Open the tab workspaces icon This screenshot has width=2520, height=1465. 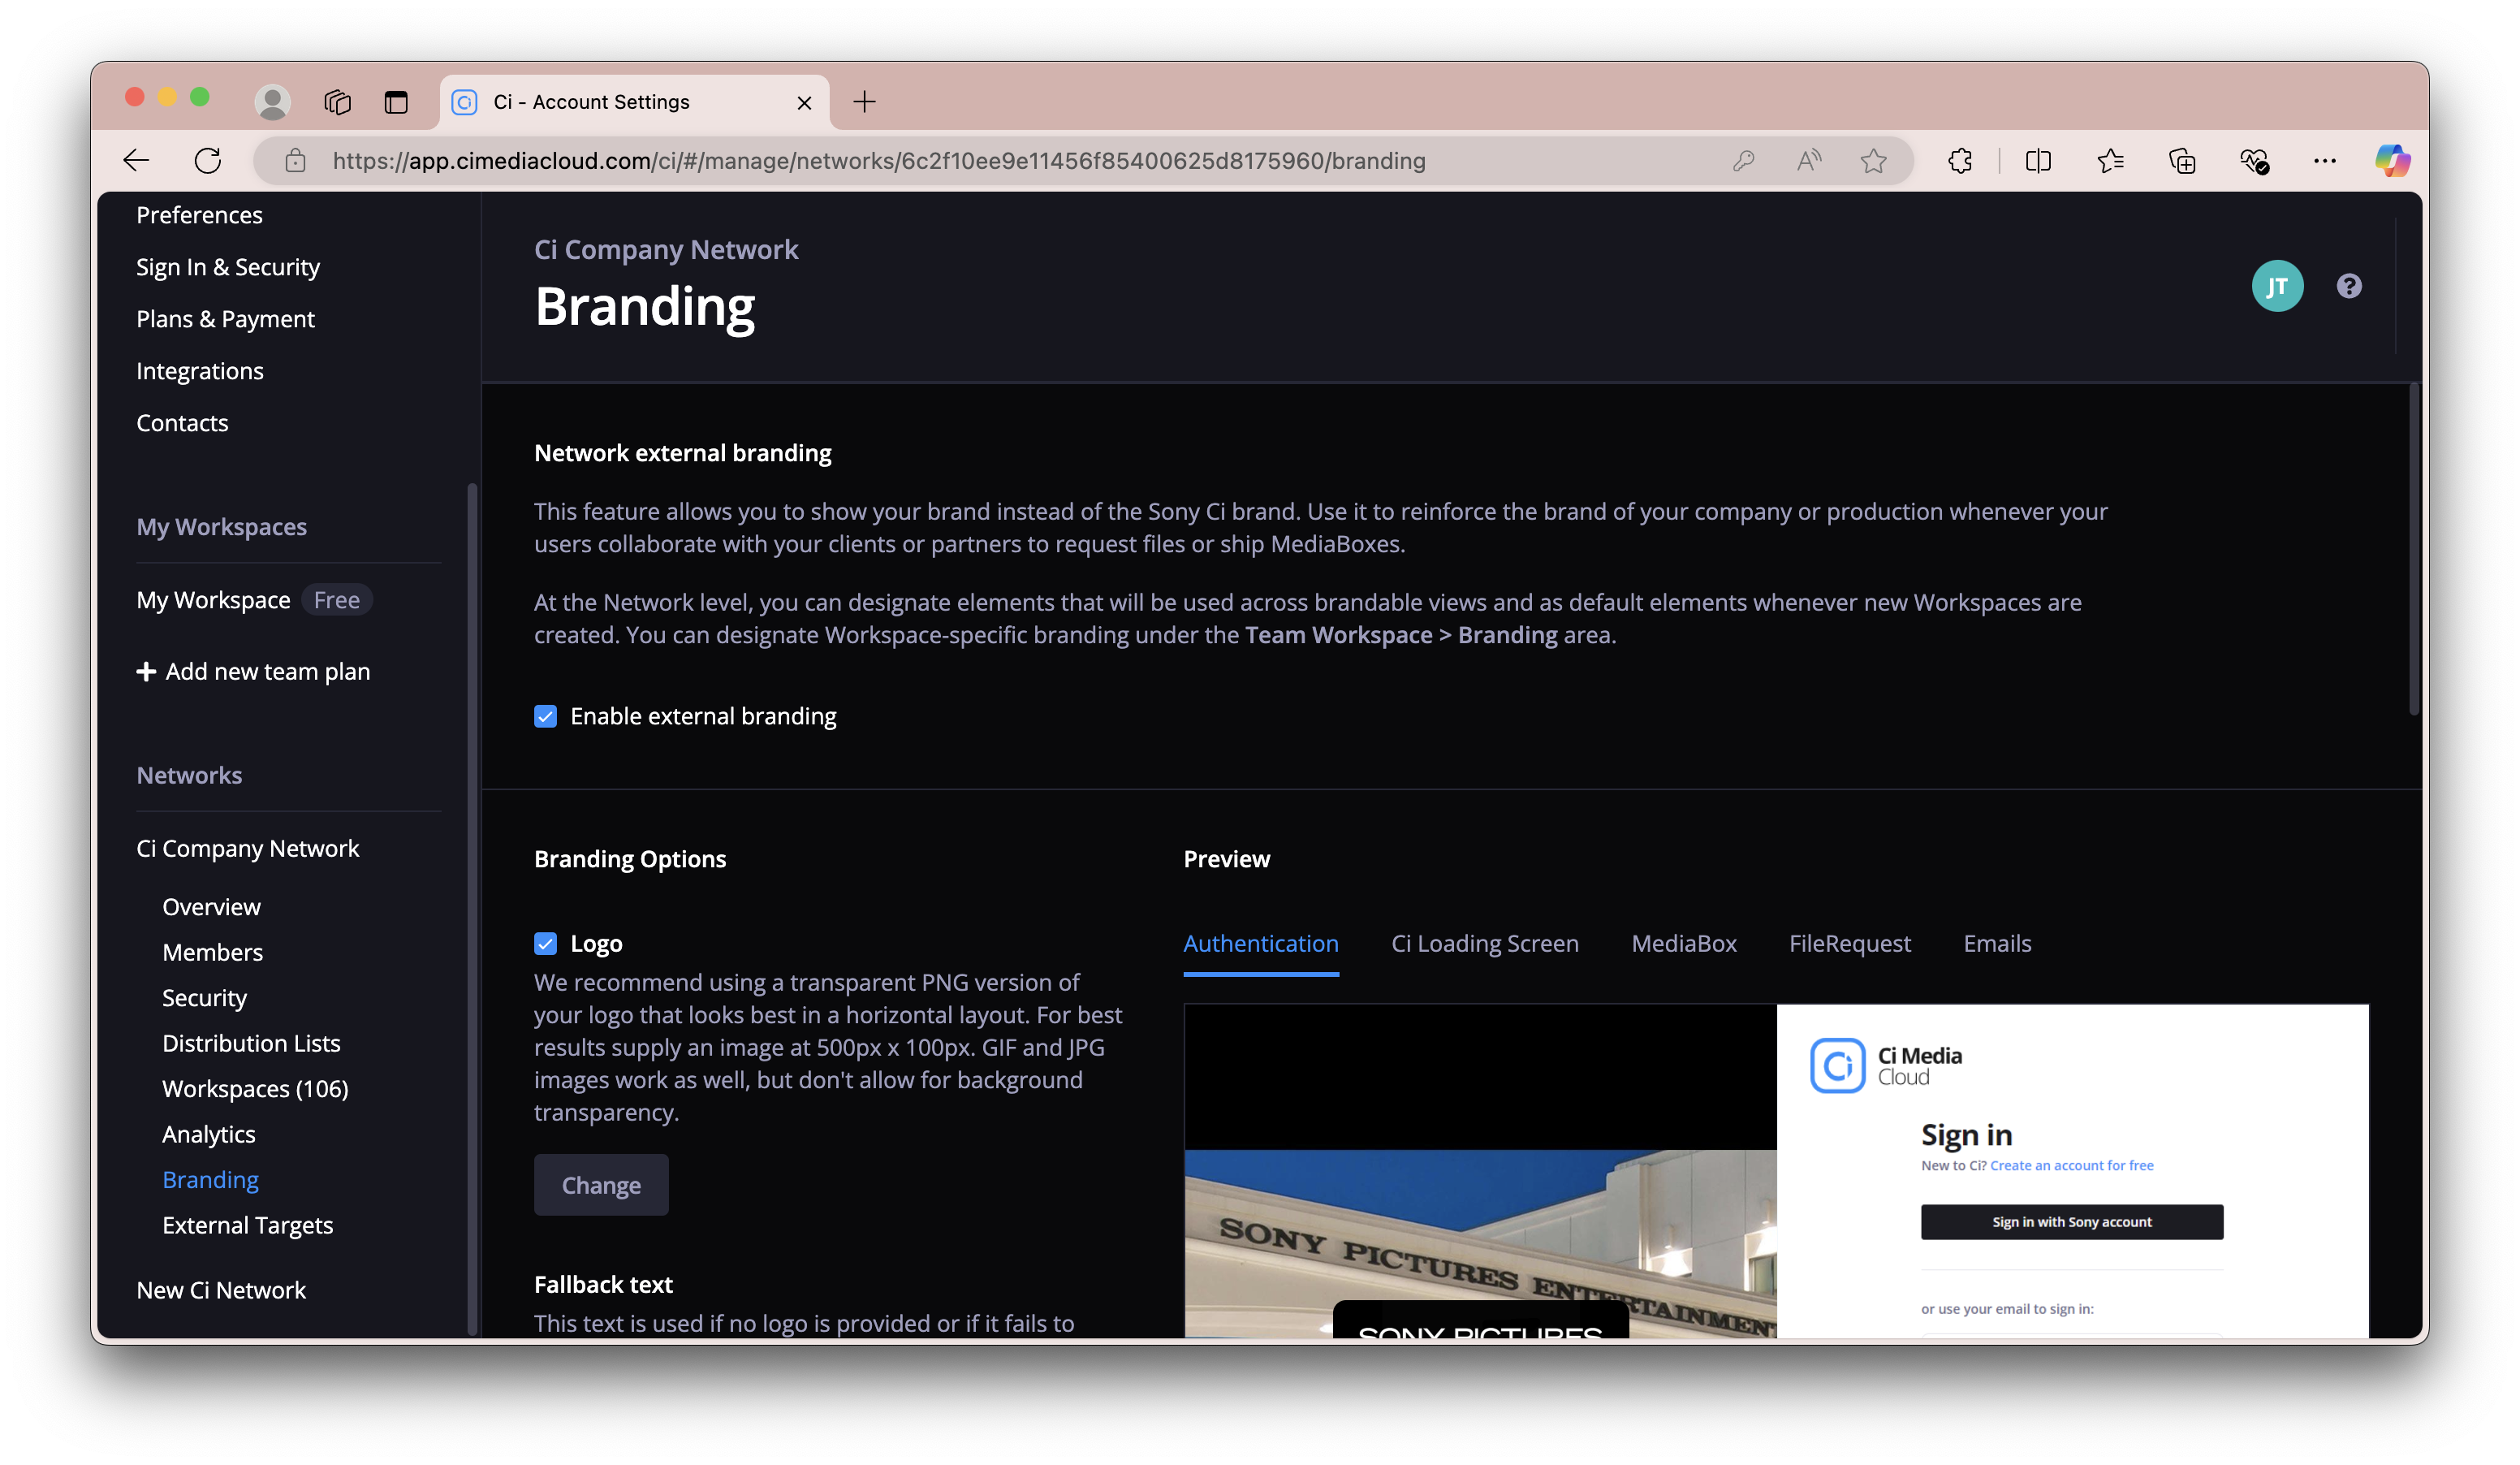coord(337,101)
